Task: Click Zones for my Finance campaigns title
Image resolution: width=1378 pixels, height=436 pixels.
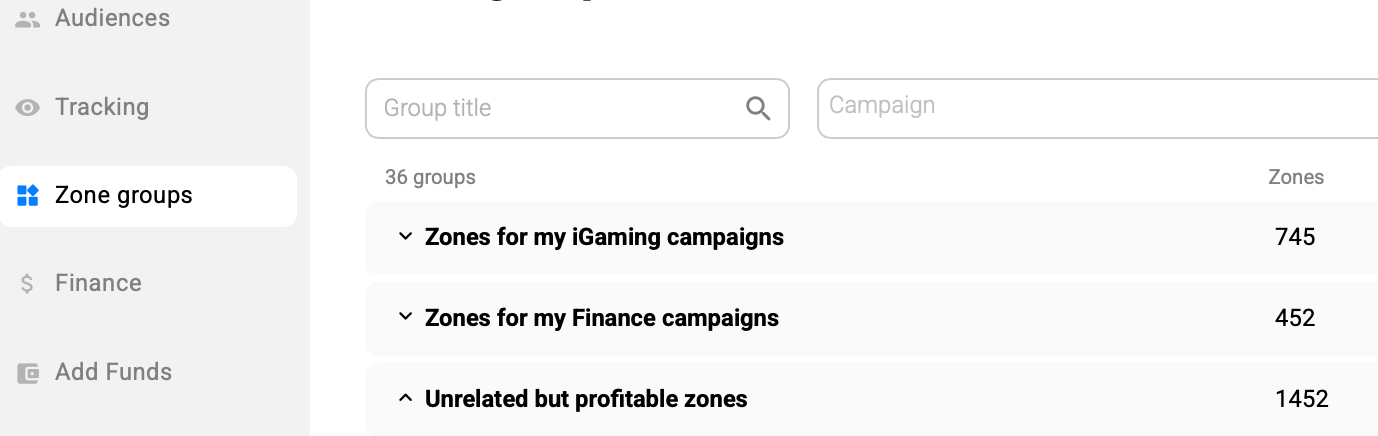Action: (x=601, y=318)
